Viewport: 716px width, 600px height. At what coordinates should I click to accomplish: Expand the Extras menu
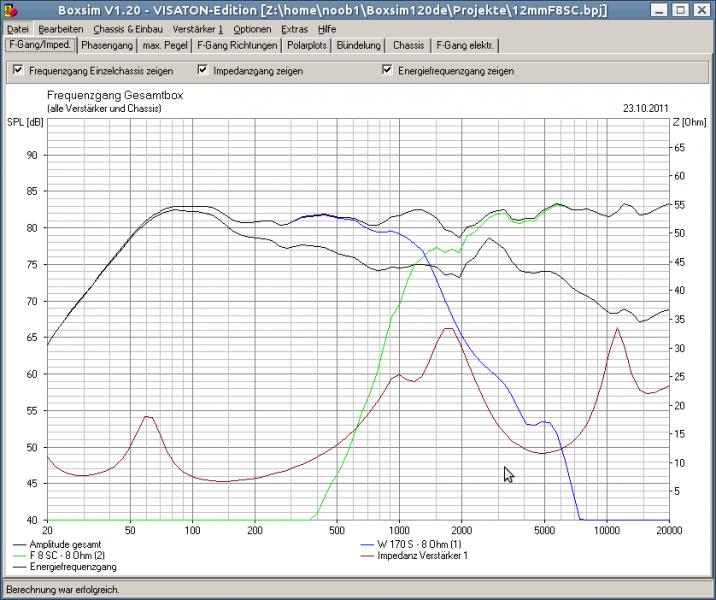click(295, 30)
